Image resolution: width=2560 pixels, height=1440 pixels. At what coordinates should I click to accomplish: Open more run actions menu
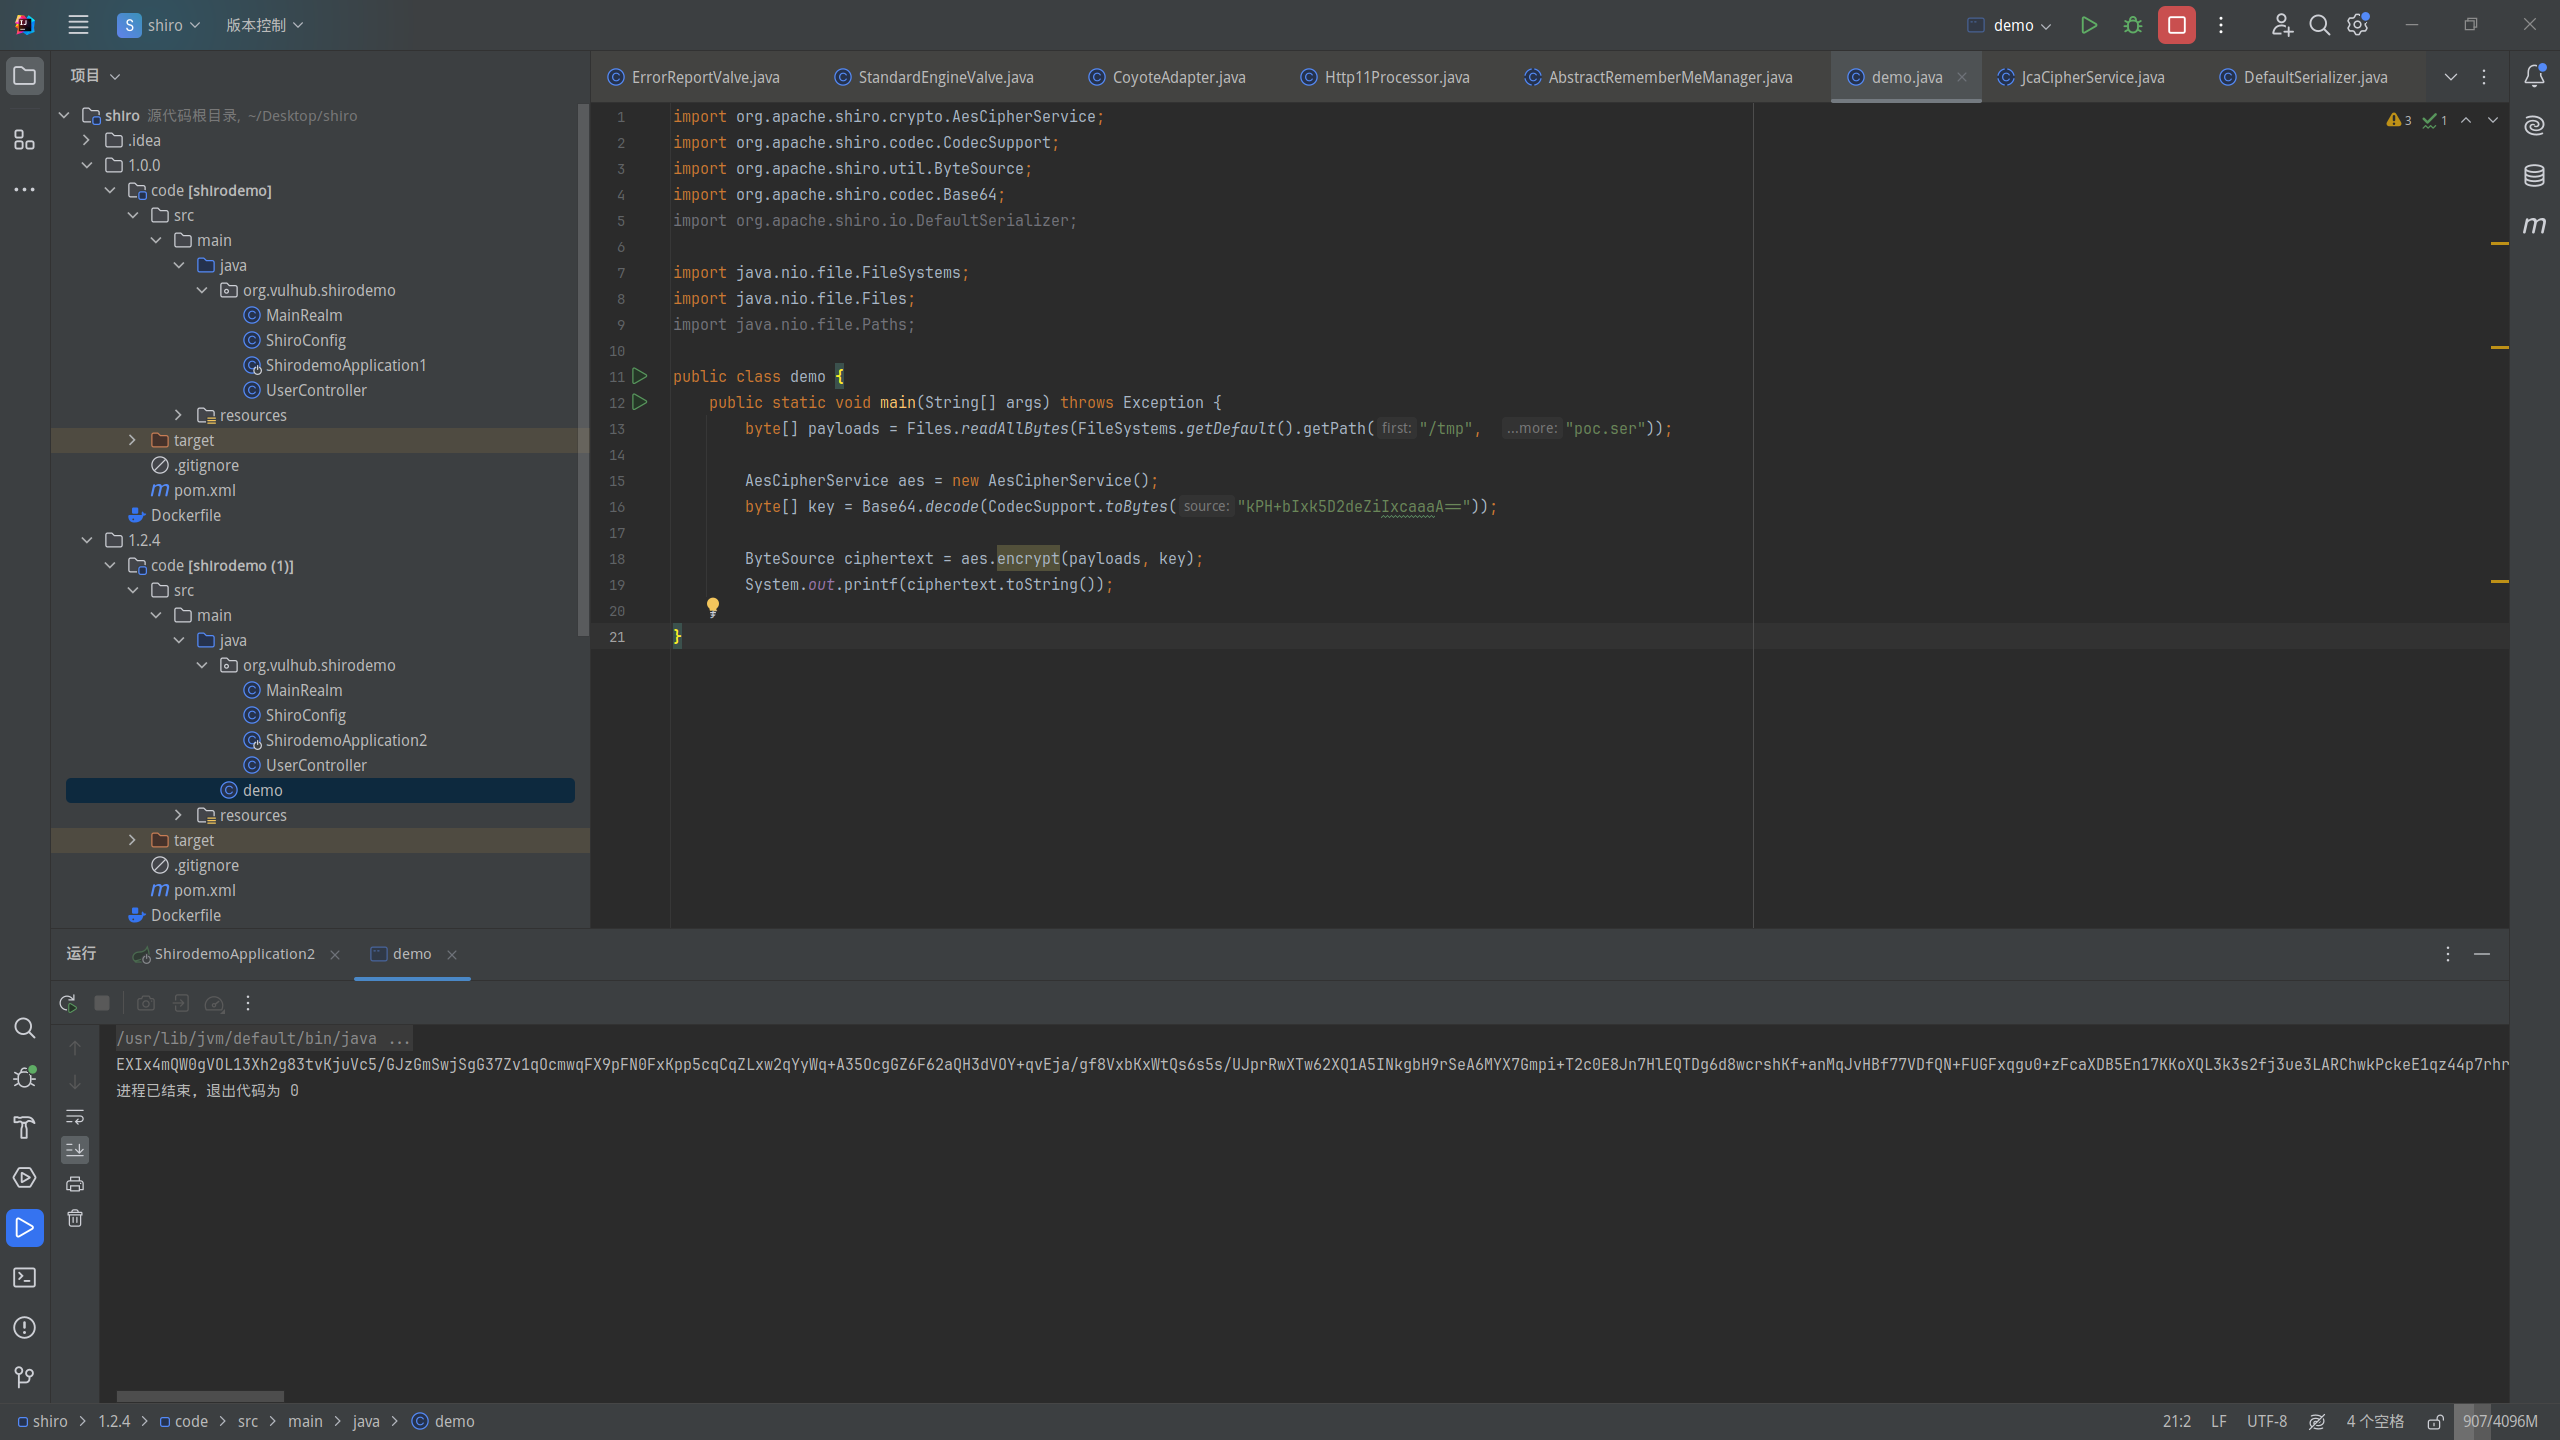(2221, 25)
